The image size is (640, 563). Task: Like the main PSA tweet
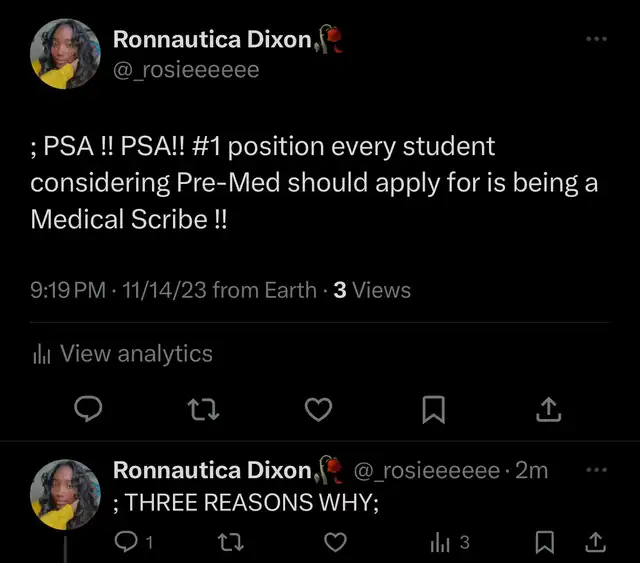point(318,409)
